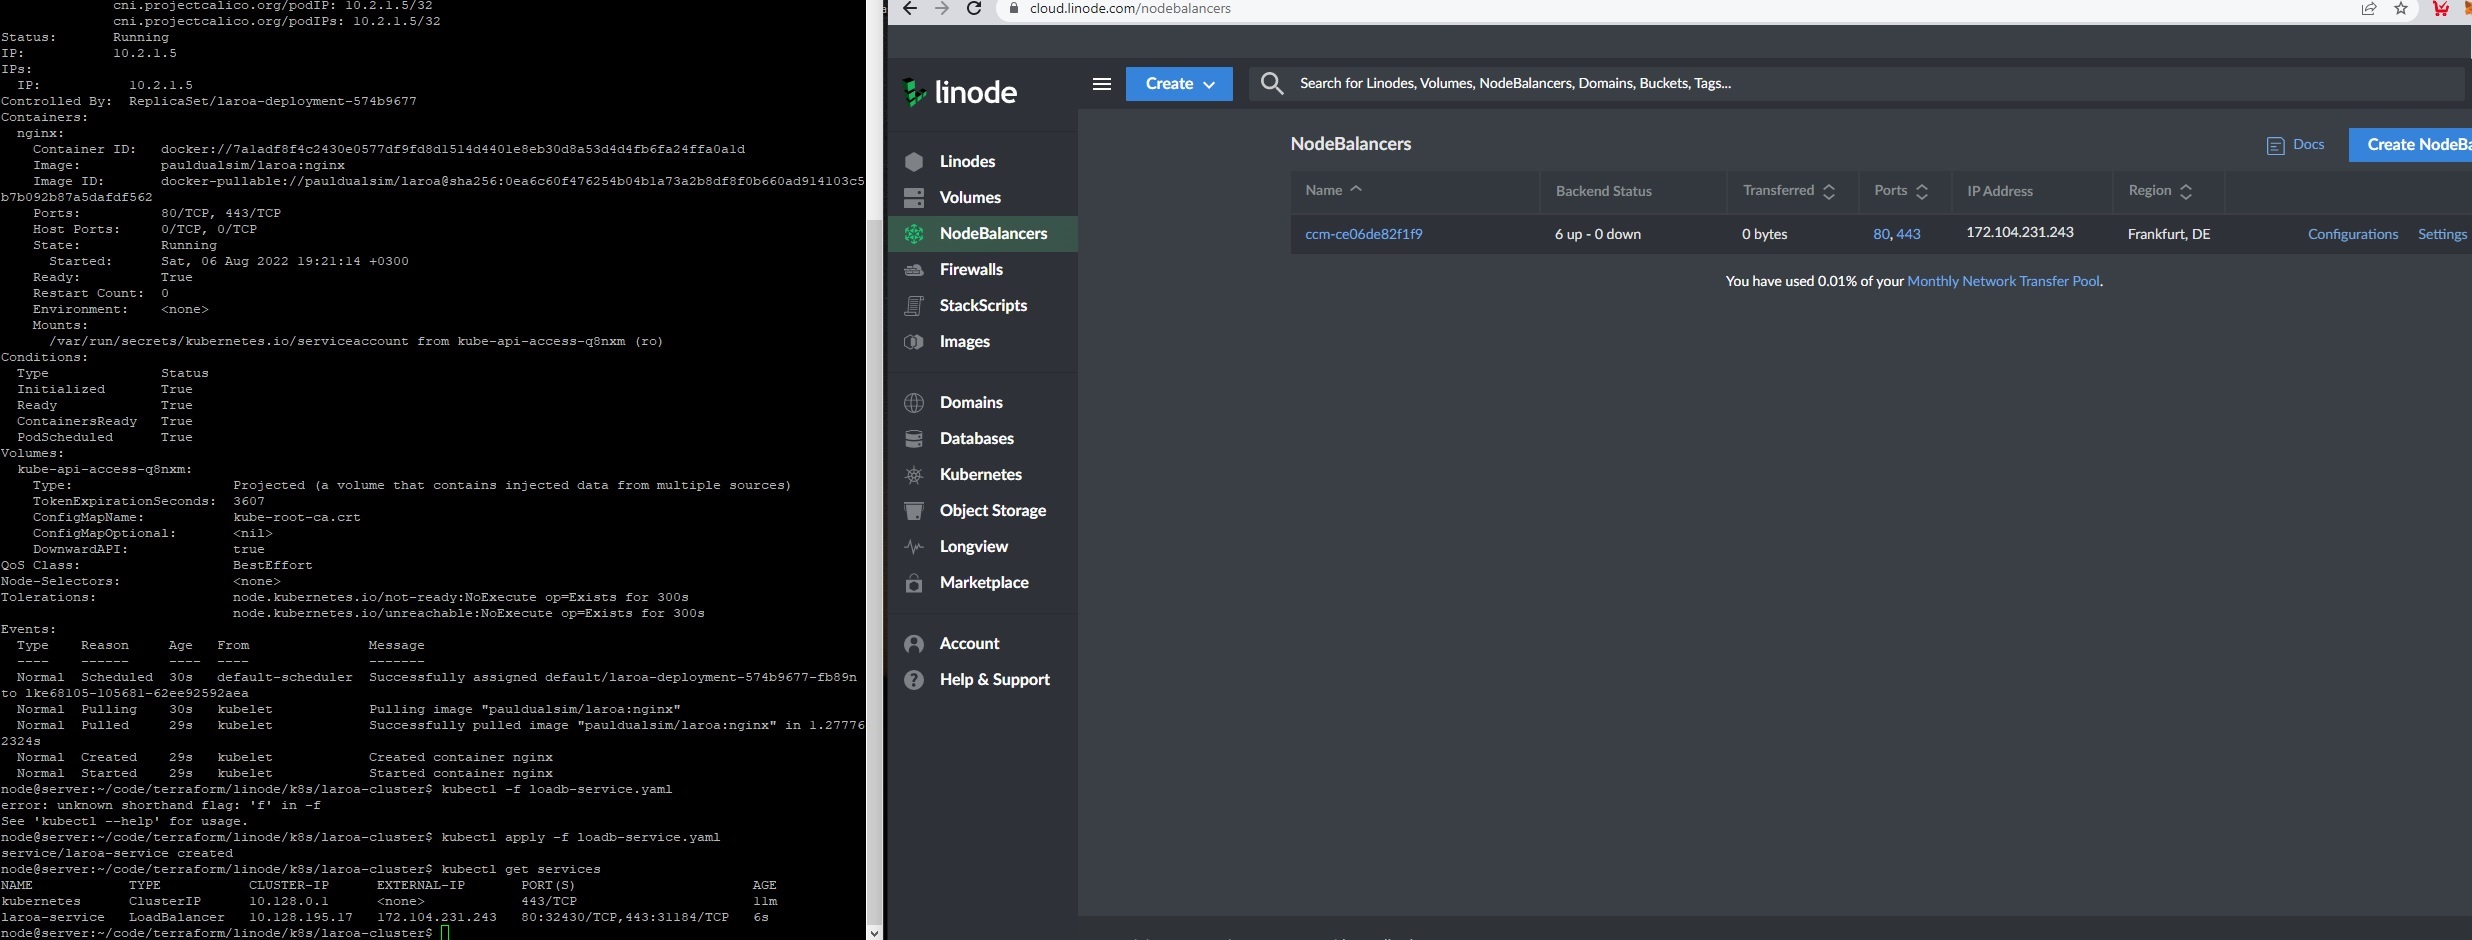2472x940 pixels.
Task: Click terminal scrollbar down arrow
Action: tap(875, 932)
